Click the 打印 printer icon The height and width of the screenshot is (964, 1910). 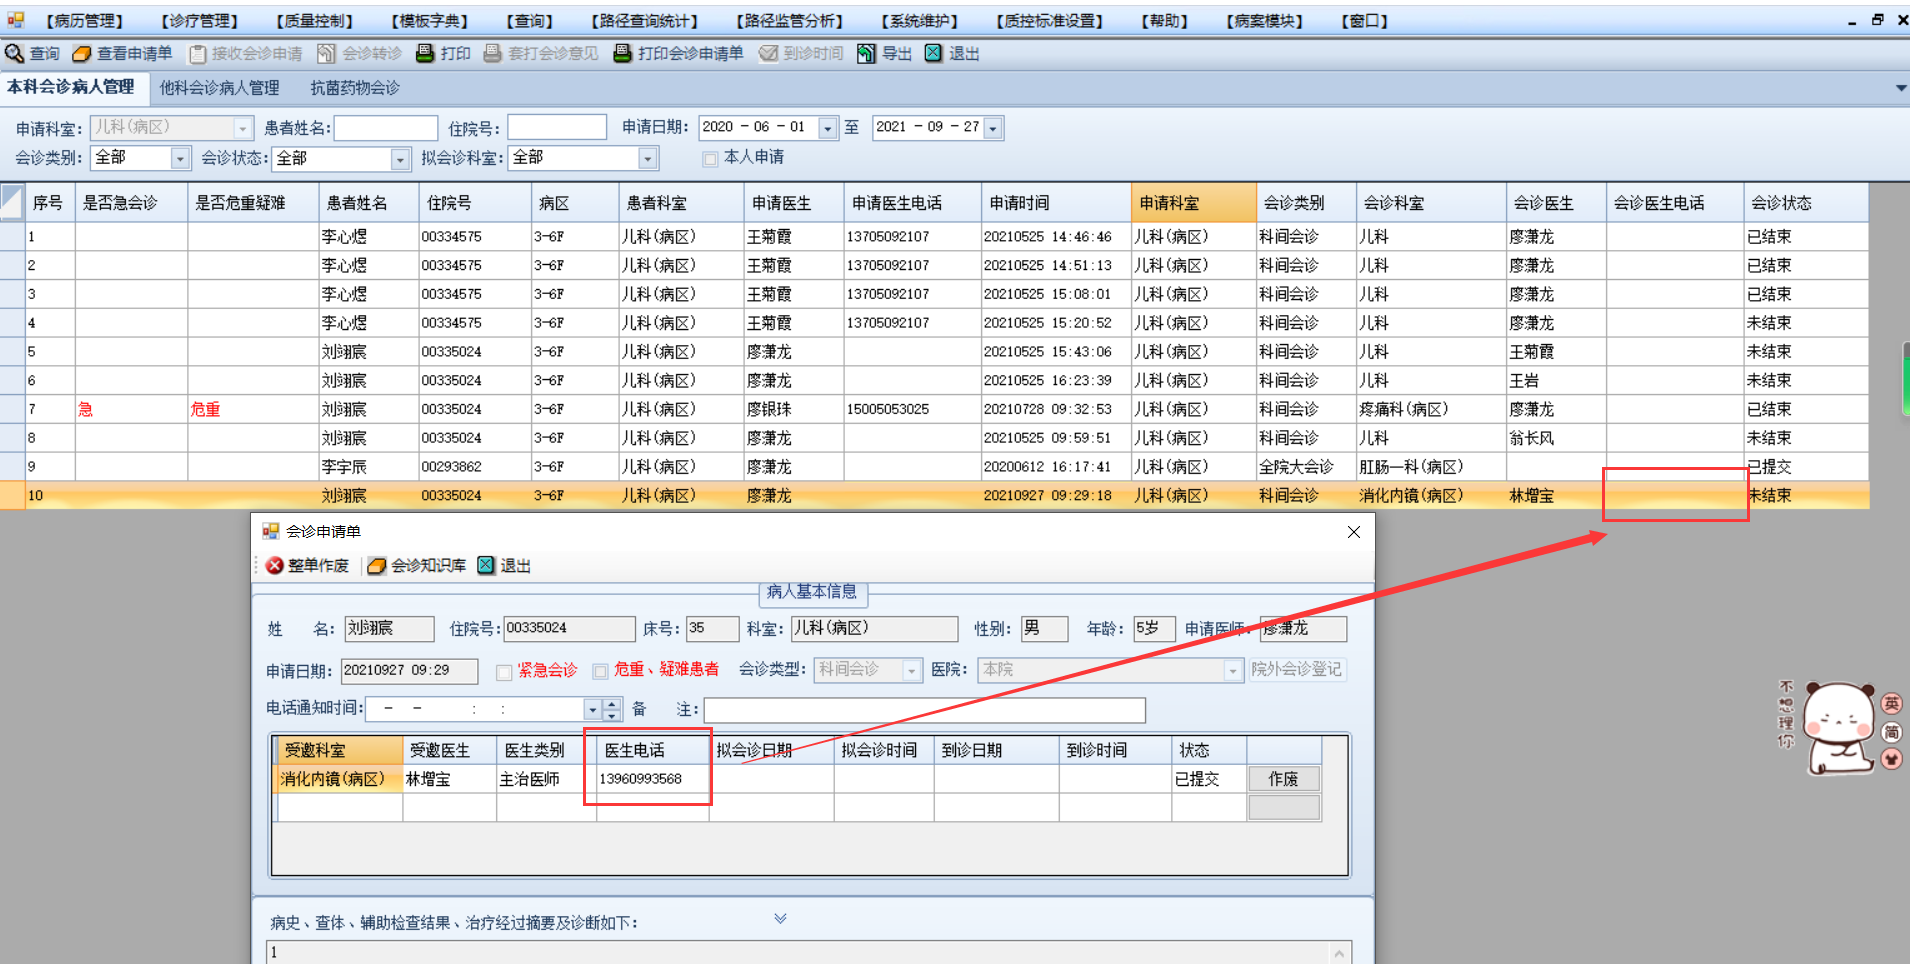[425, 53]
